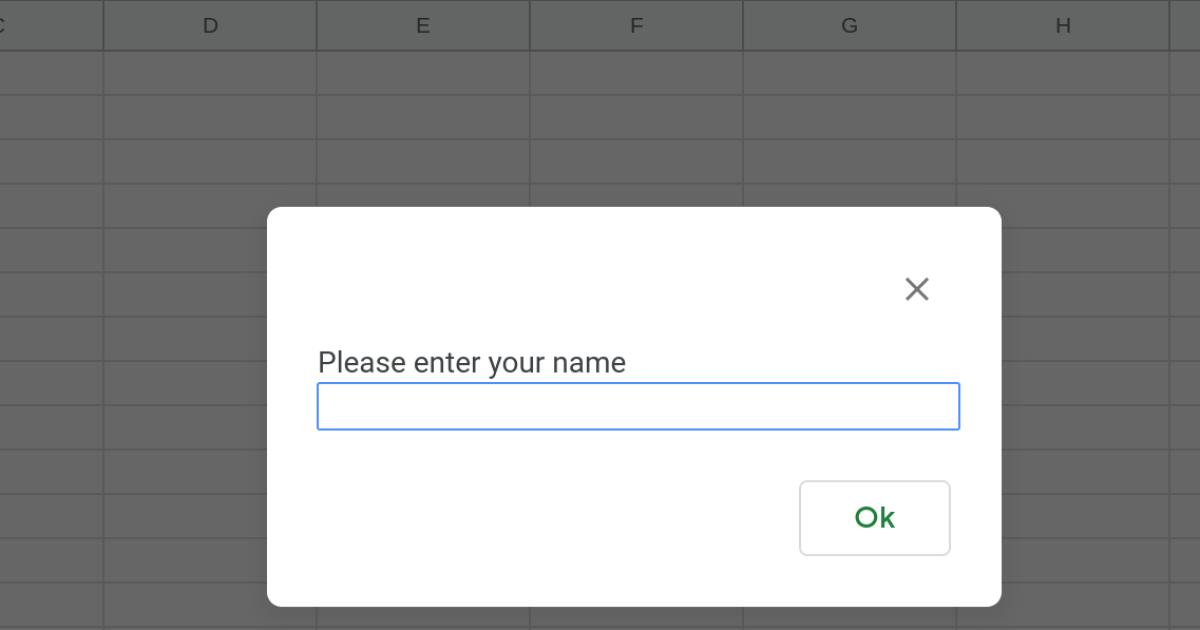Select column E header

pyautogui.click(x=422, y=26)
